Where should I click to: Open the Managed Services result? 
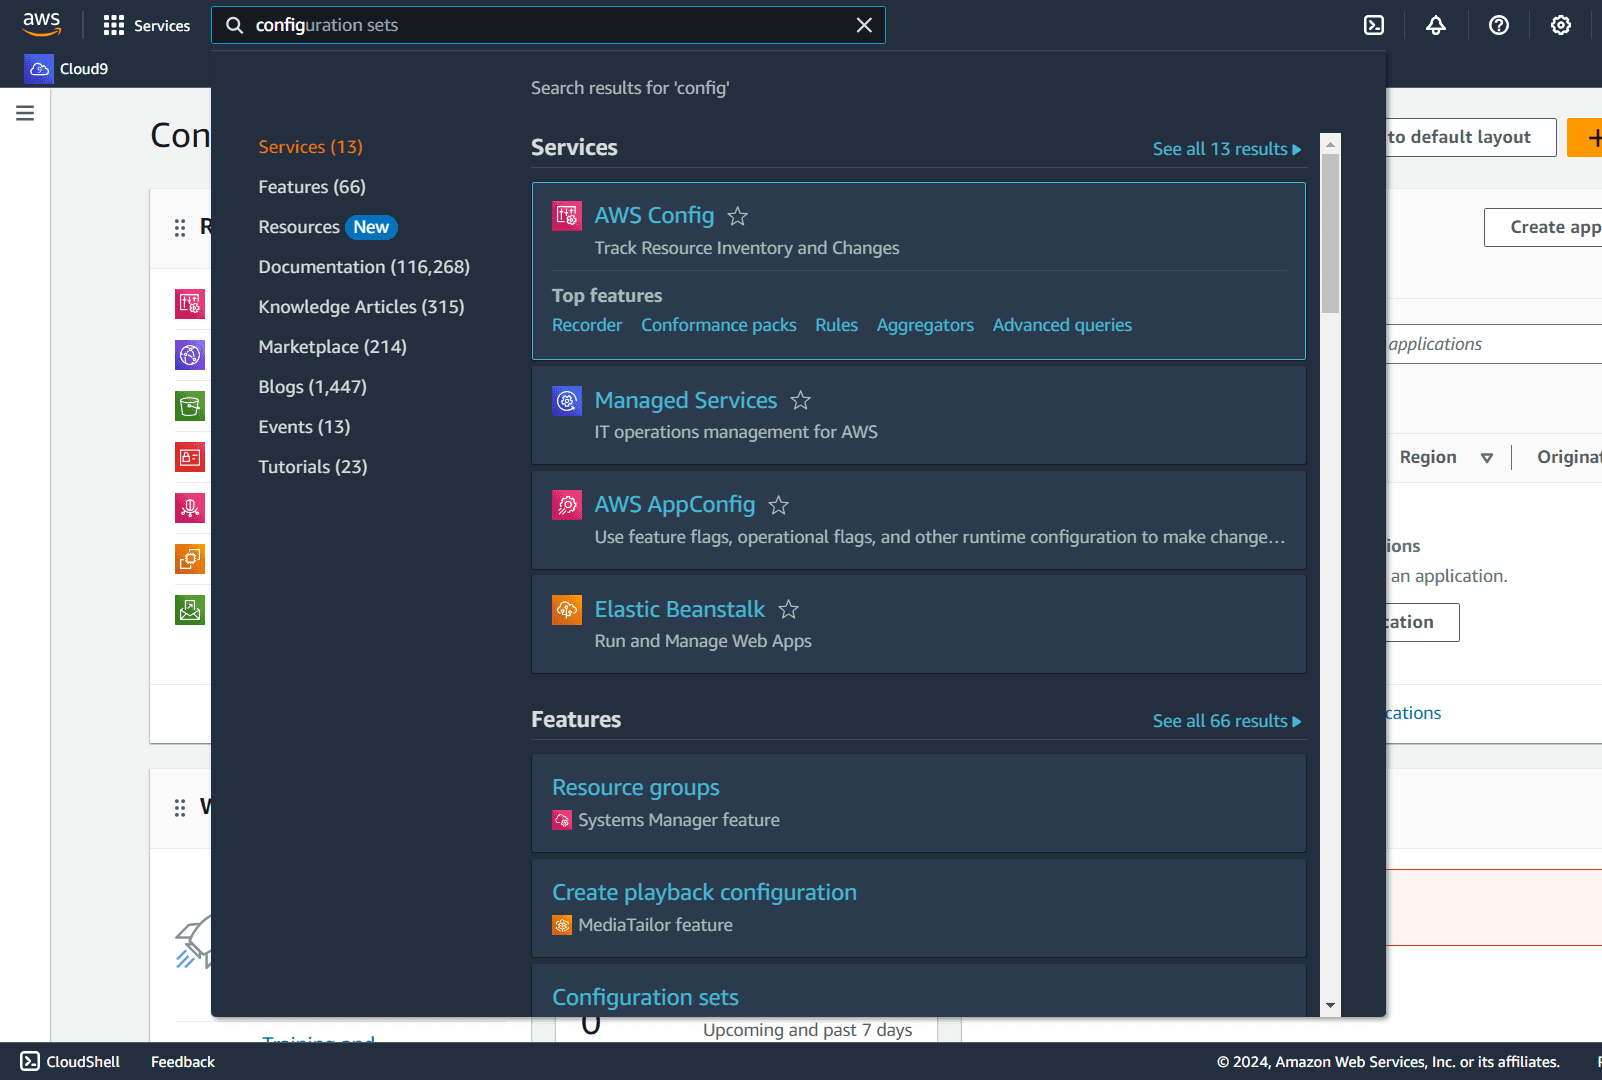pos(686,400)
